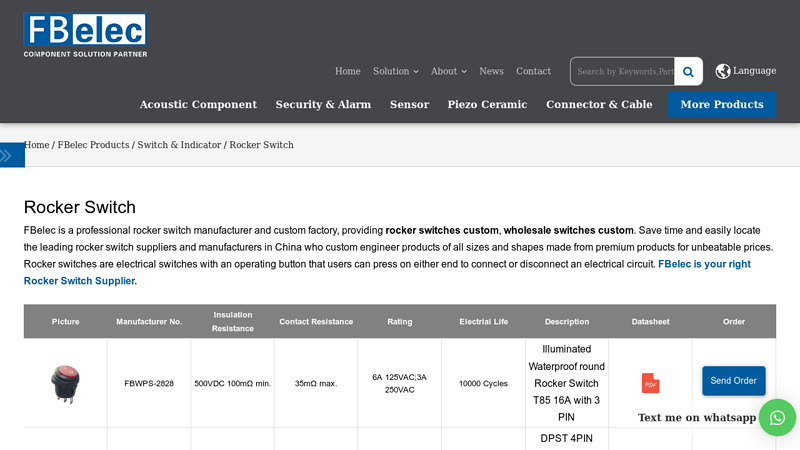The height and width of the screenshot is (450, 800).
Task: Expand the side panel double-arrow tab
Action: point(12,155)
